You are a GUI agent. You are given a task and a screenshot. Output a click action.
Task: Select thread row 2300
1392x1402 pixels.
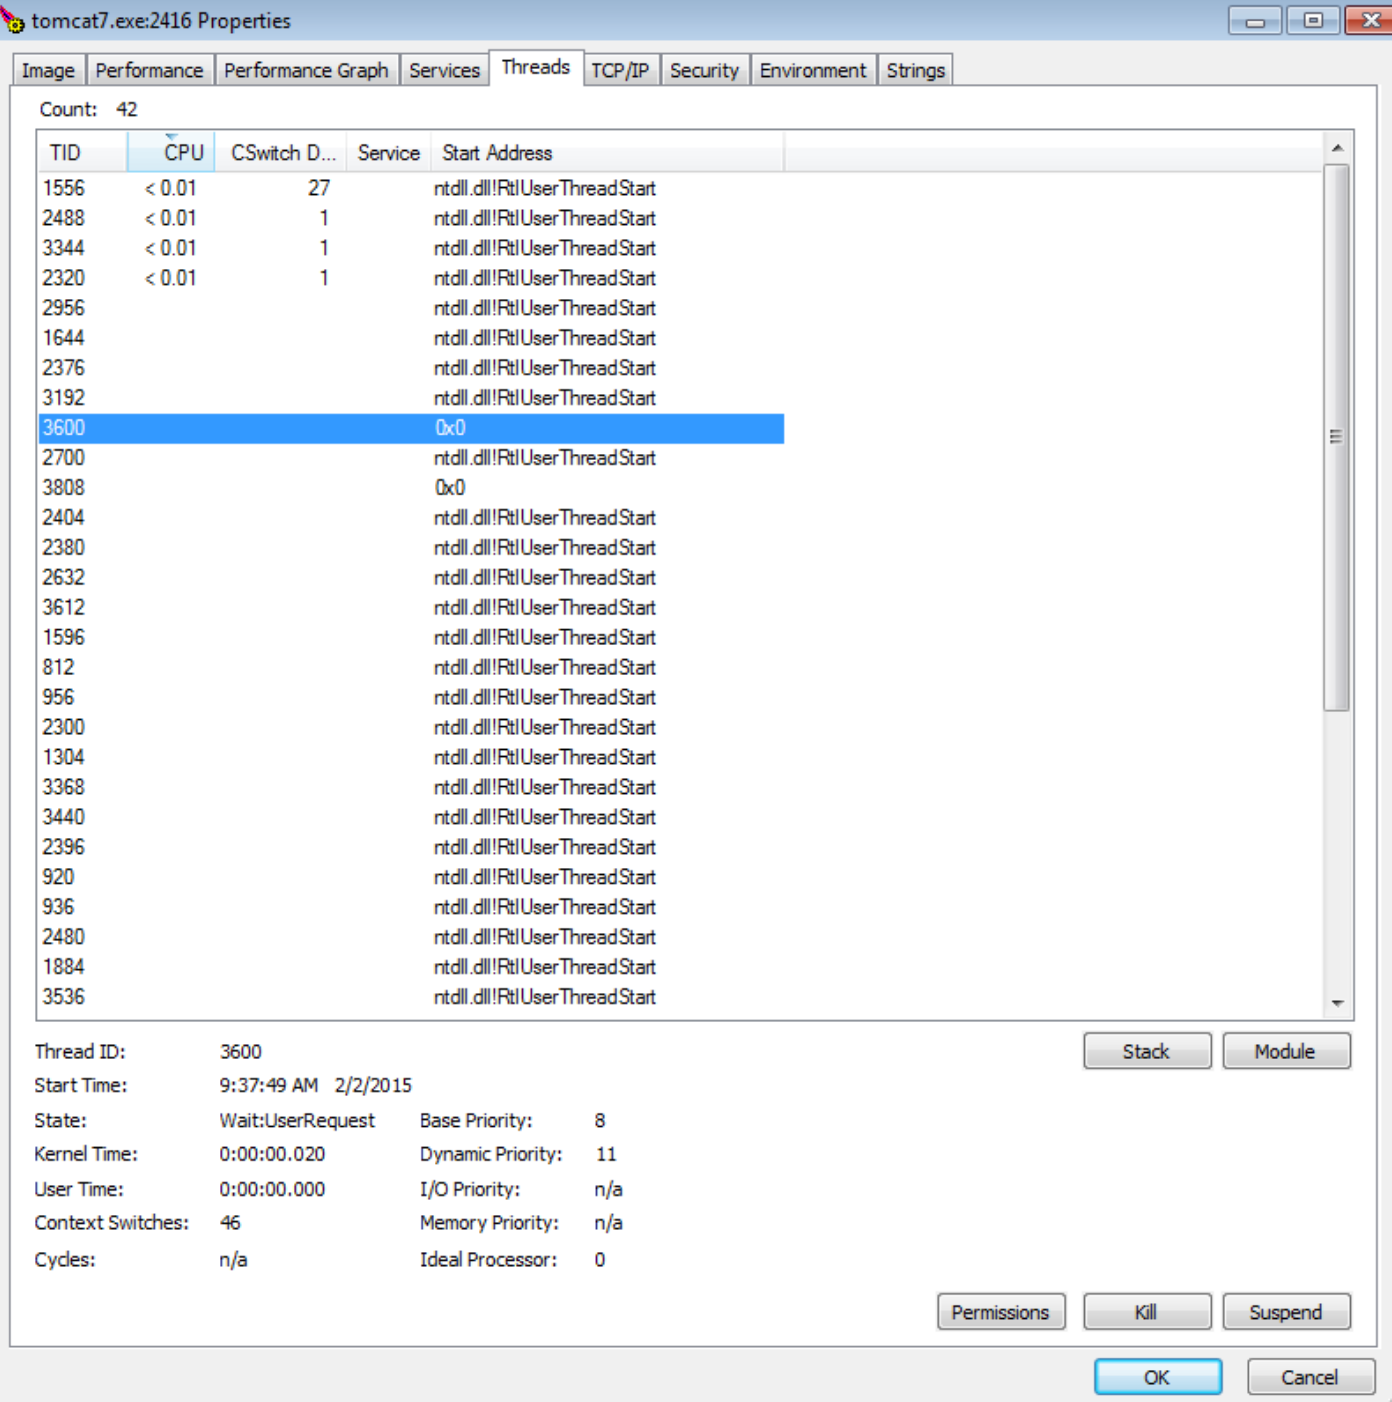(411, 727)
